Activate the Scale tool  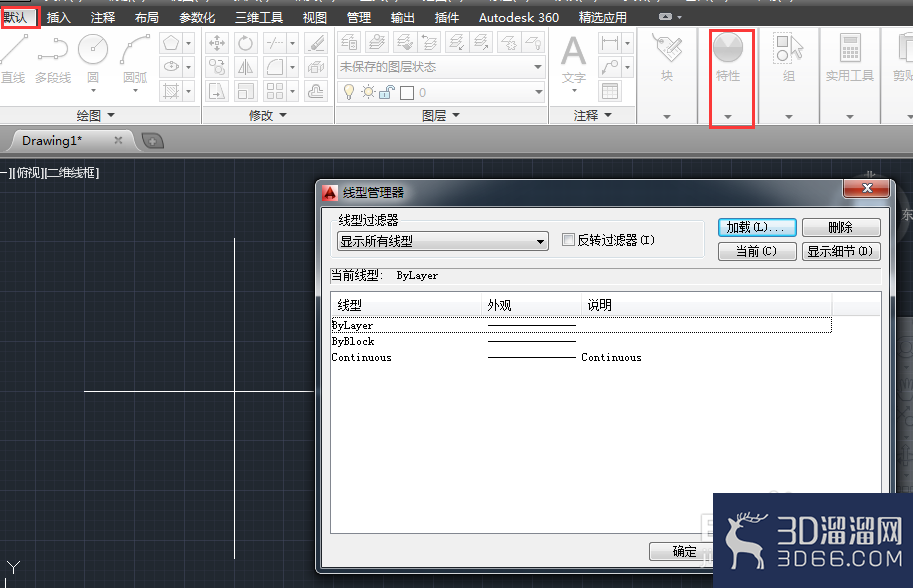246,91
